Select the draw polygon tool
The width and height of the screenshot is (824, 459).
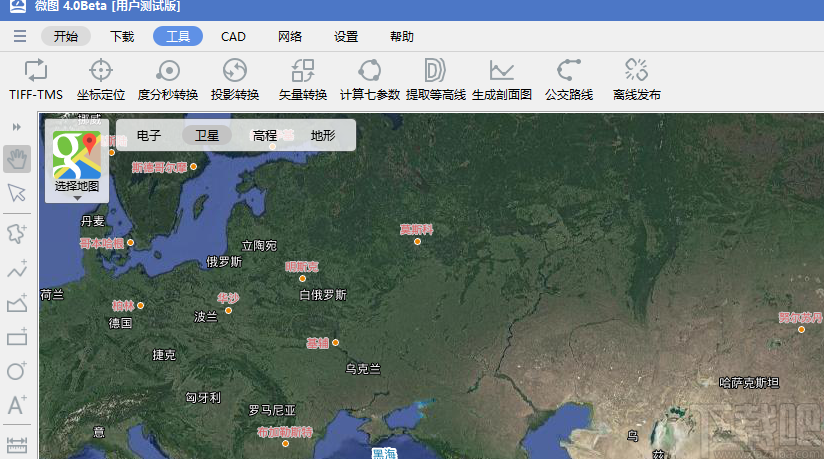point(17,303)
